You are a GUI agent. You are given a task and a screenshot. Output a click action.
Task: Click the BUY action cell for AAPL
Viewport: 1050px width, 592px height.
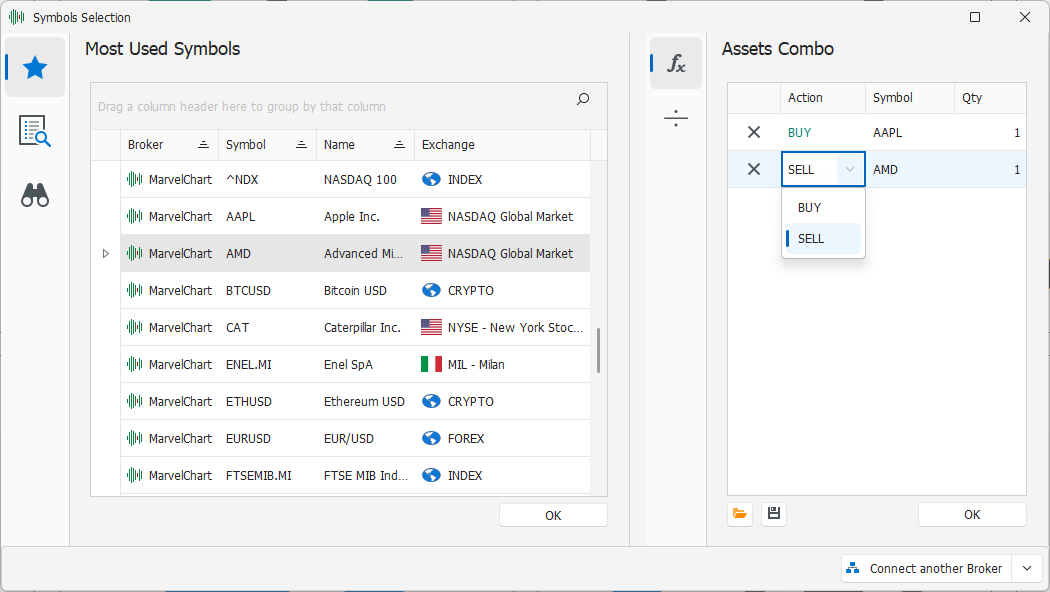tap(823, 133)
